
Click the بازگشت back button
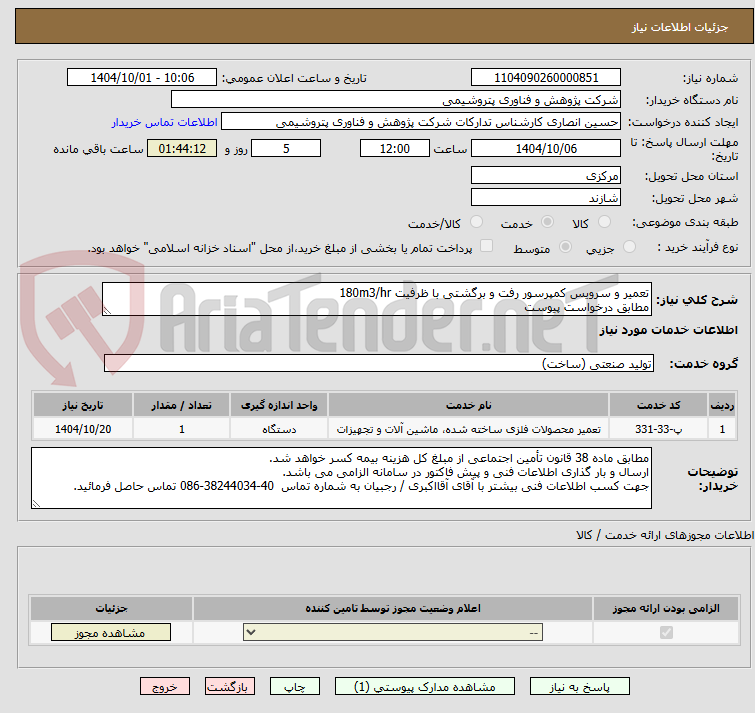click(x=230, y=687)
